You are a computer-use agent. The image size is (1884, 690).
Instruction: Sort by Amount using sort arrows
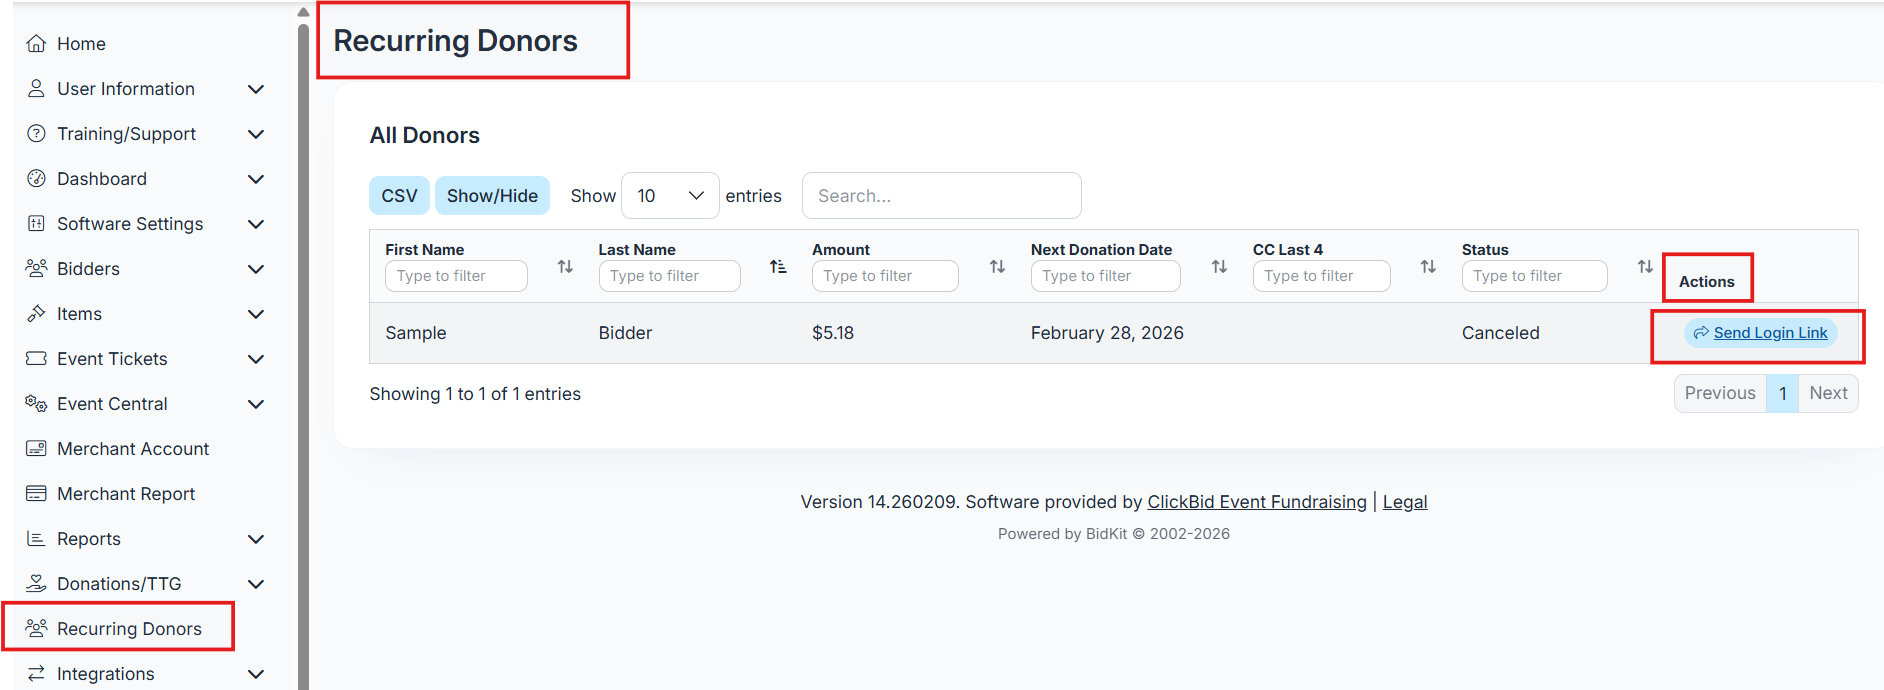tap(997, 267)
